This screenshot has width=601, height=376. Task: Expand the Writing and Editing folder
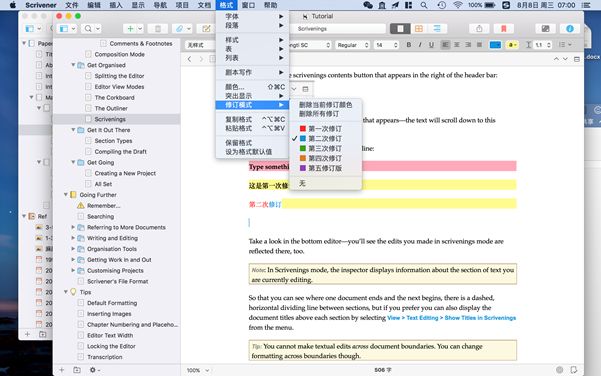point(73,238)
